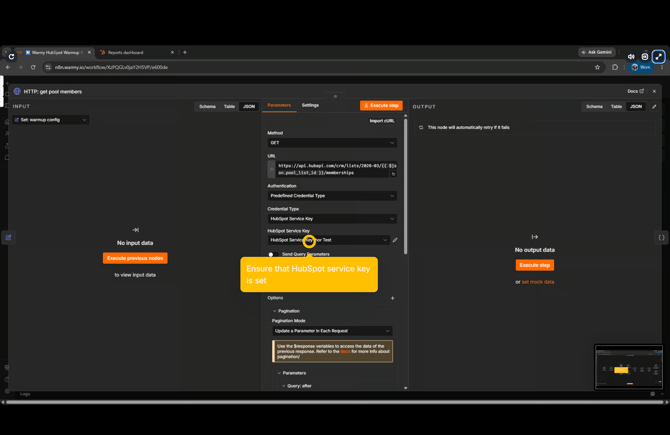Select Schema view in the Output panel
Screen dimensions: 670x435
594,106
